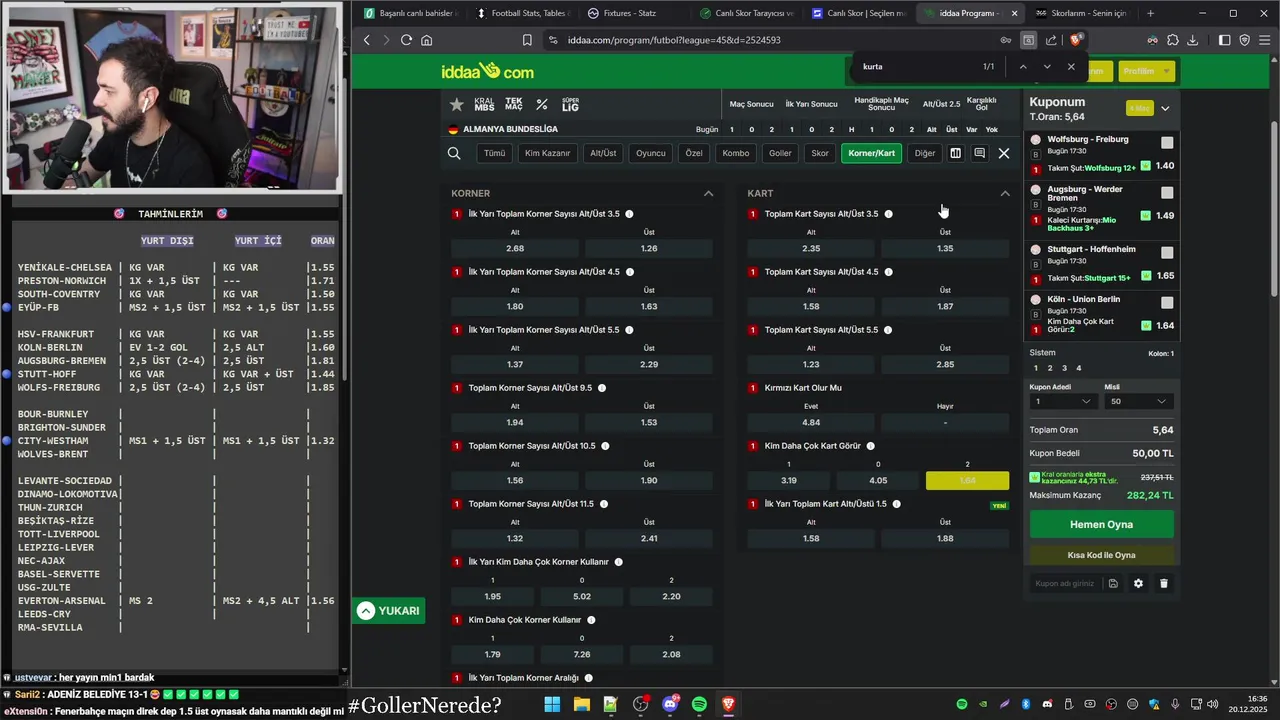
Task: Toggle checkbox for Köln - Union Berlin coupon row
Action: (x=1167, y=303)
